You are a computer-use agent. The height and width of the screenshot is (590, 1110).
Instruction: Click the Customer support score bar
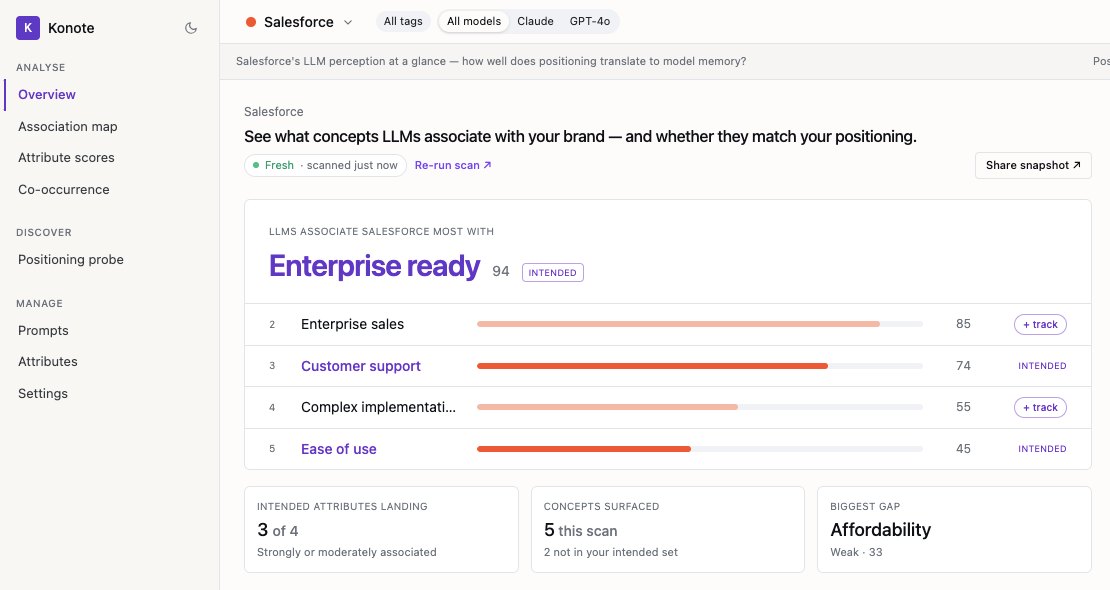tap(699, 366)
